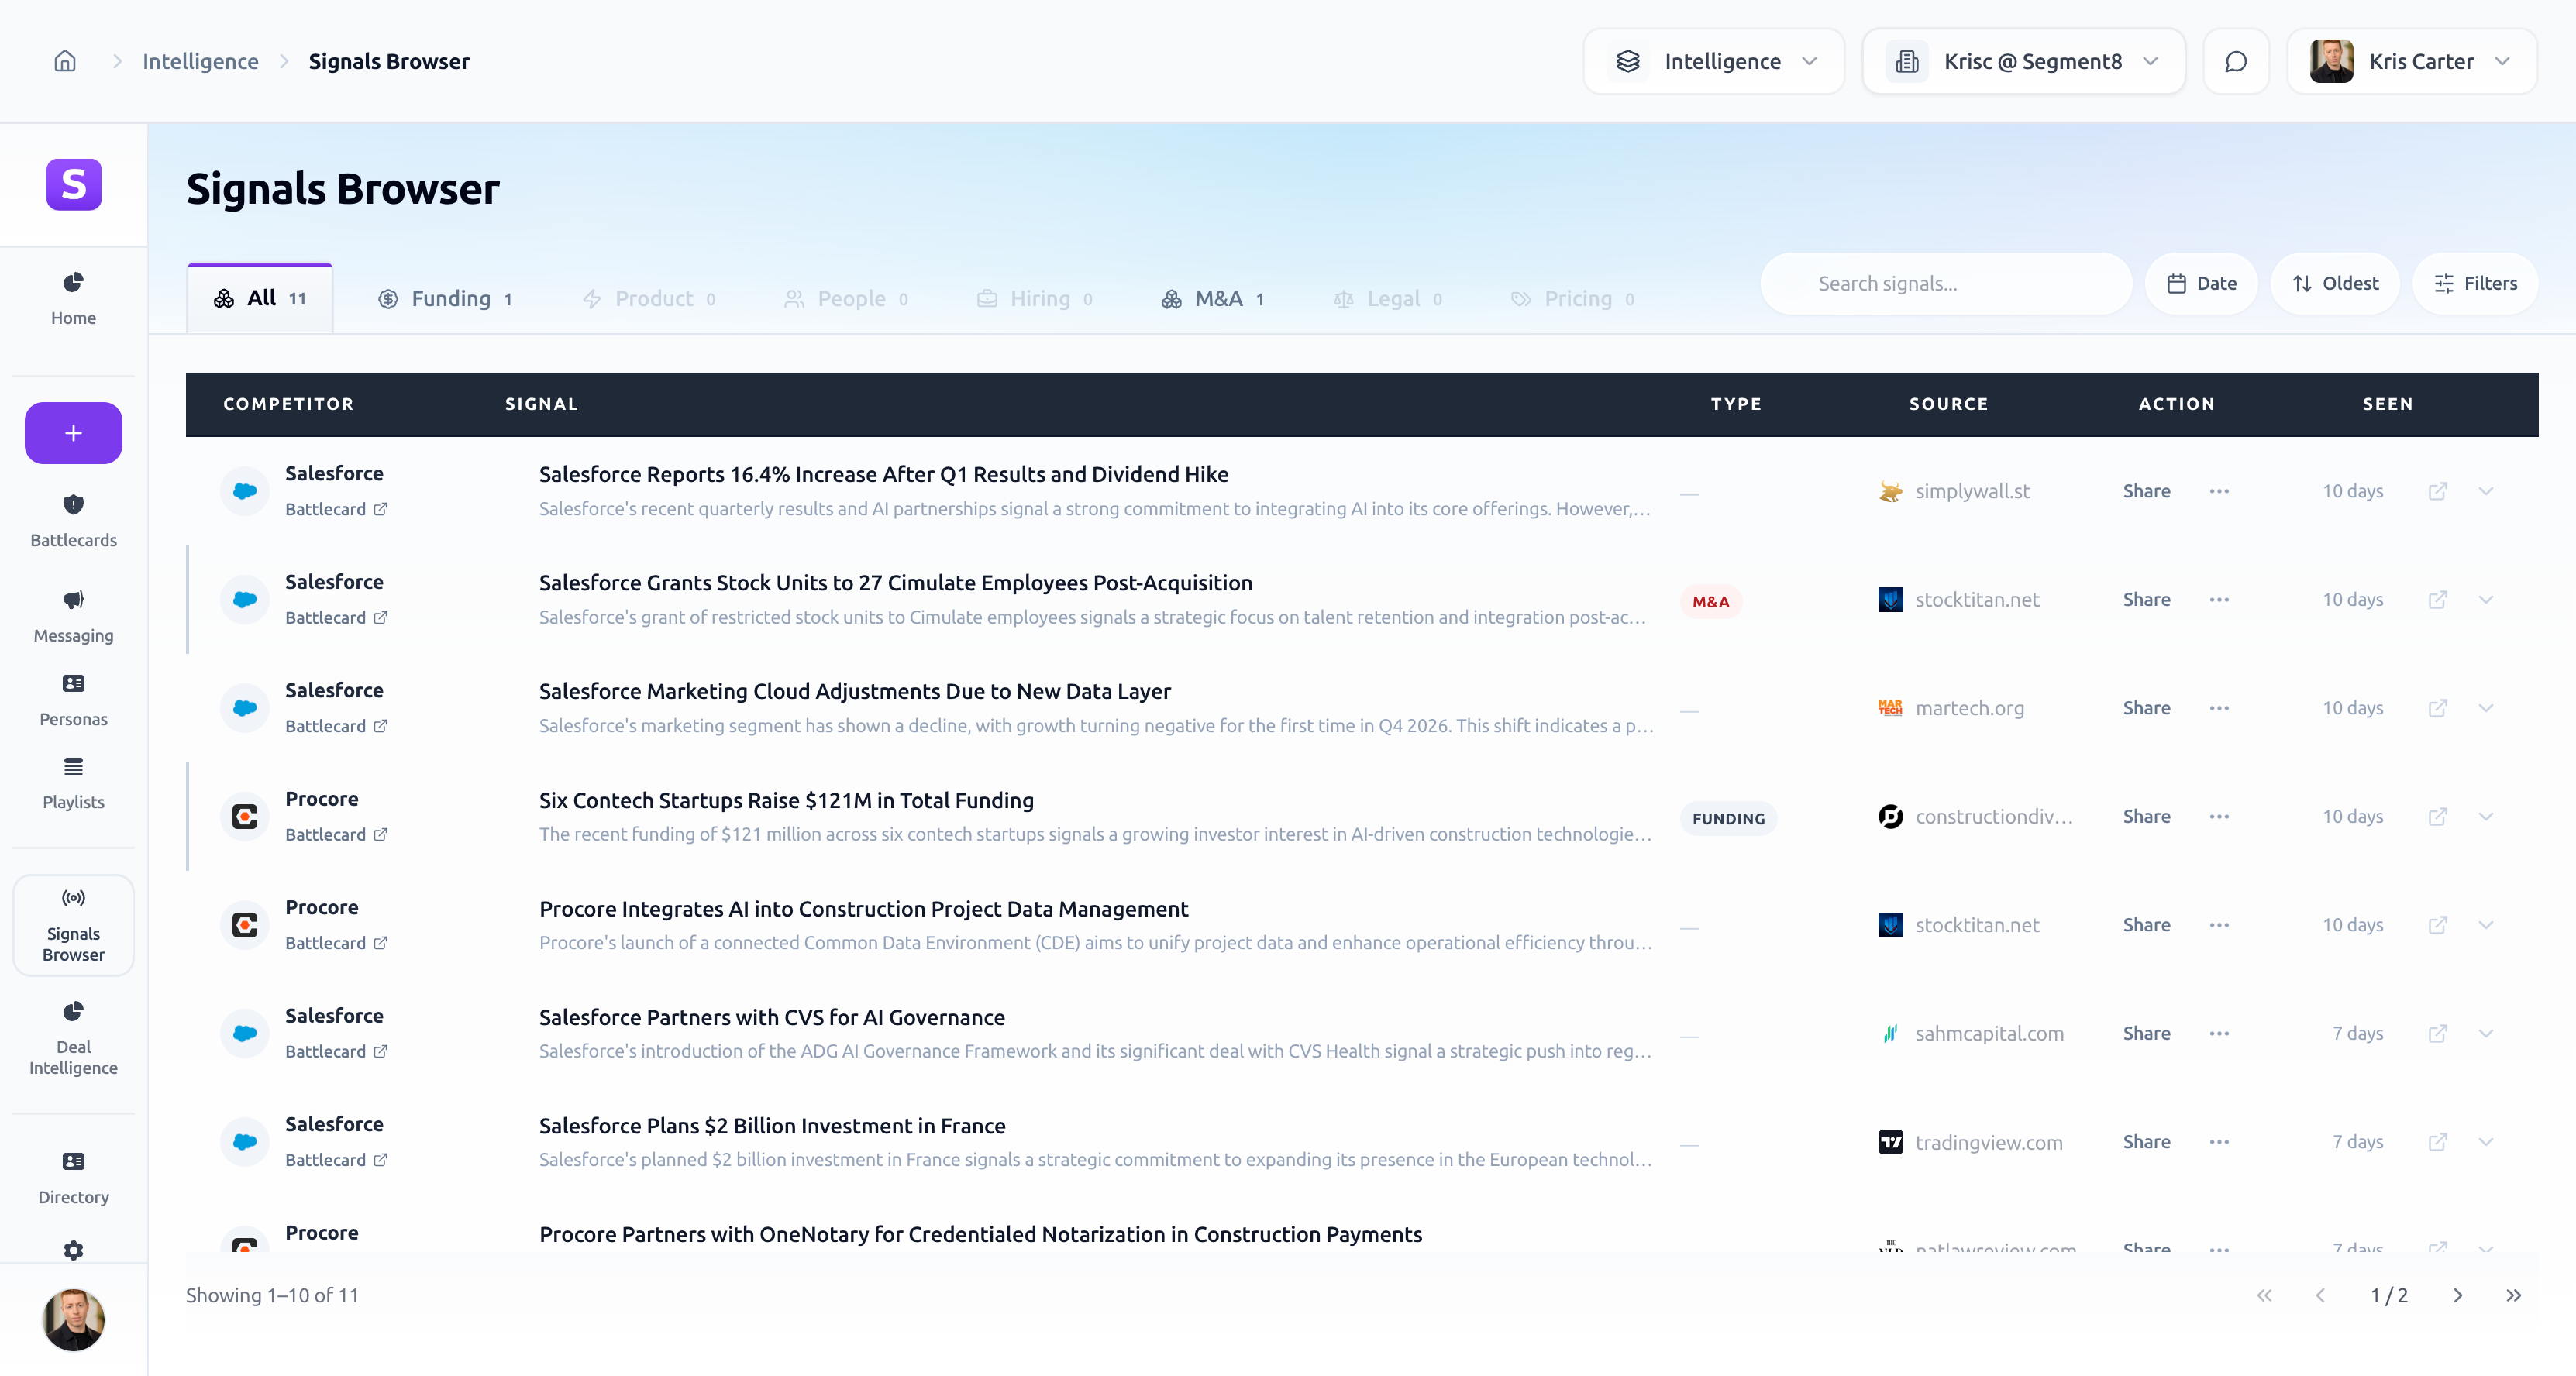
Task: Go to the next page of signals
Action: point(2458,1296)
